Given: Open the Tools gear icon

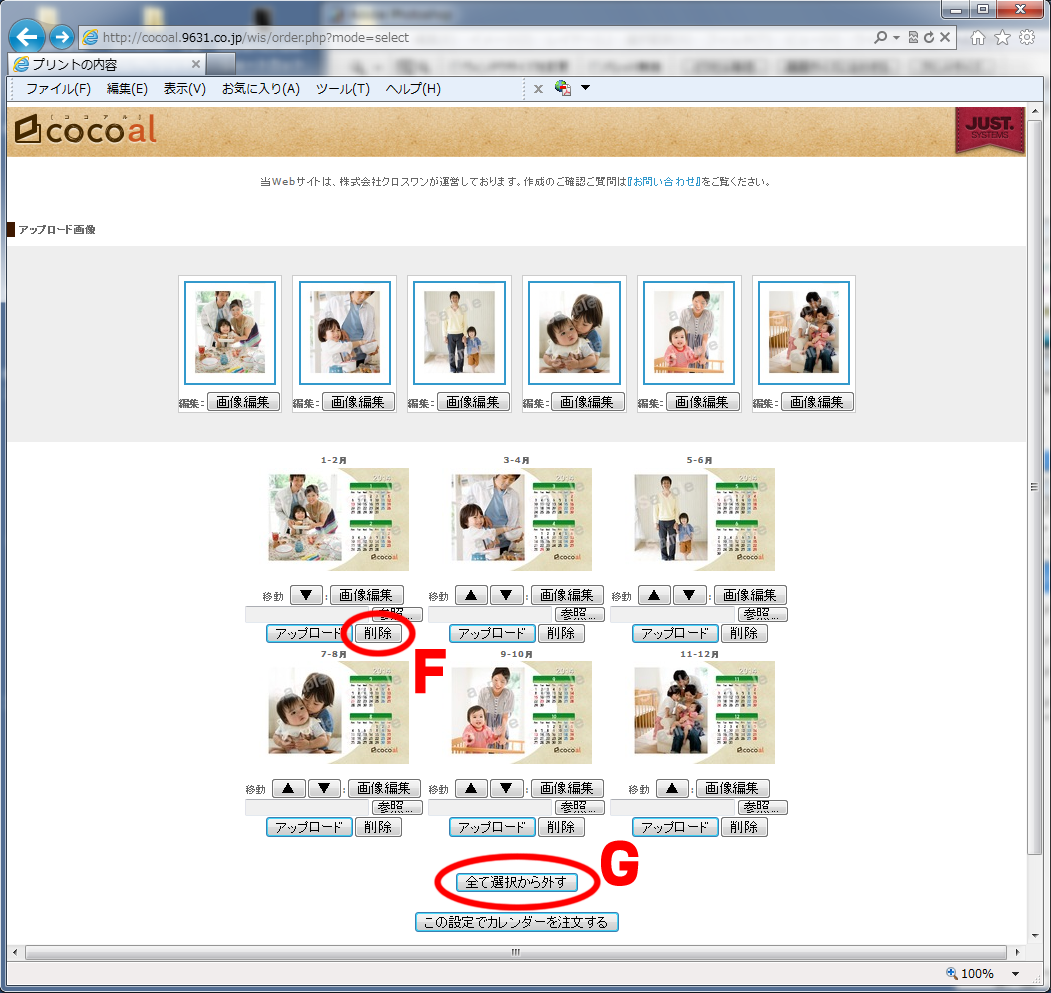Looking at the screenshot, I should tap(1026, 38).
